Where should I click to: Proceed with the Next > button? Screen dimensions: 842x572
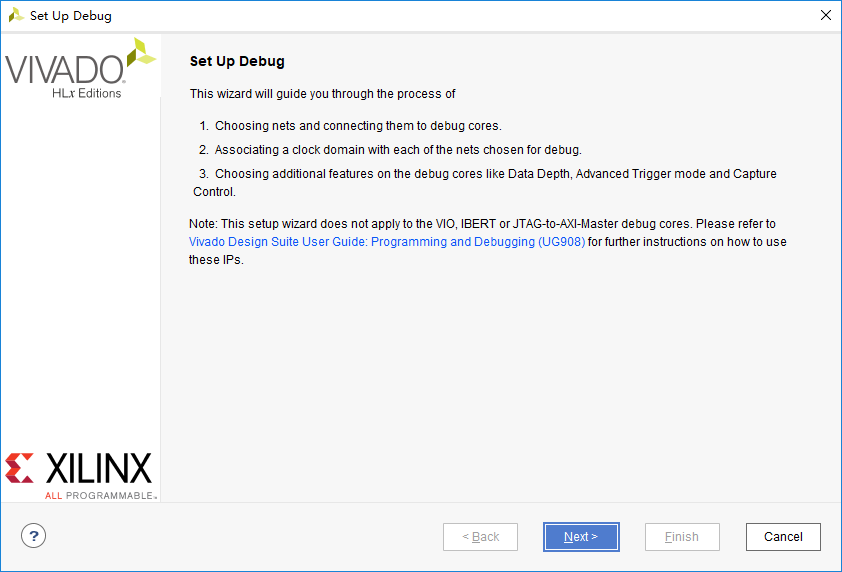581,537
